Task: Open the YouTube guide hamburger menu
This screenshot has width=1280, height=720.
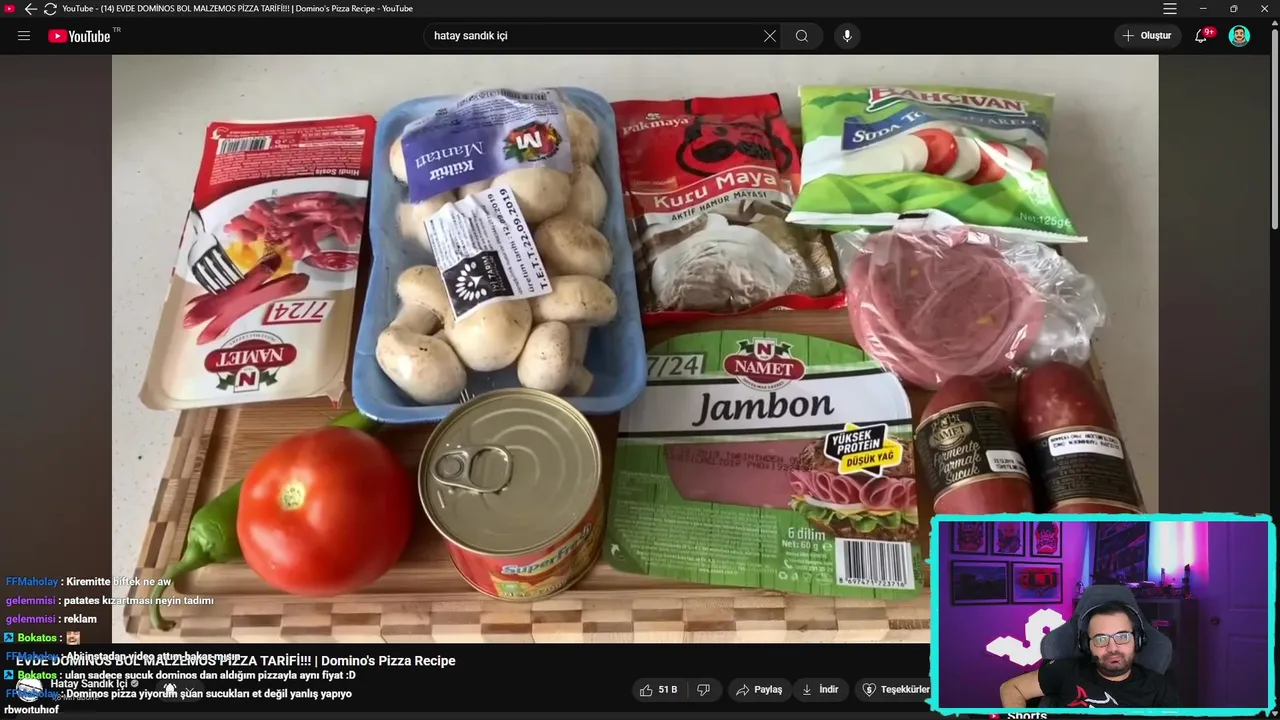Action: coord(24,36)
